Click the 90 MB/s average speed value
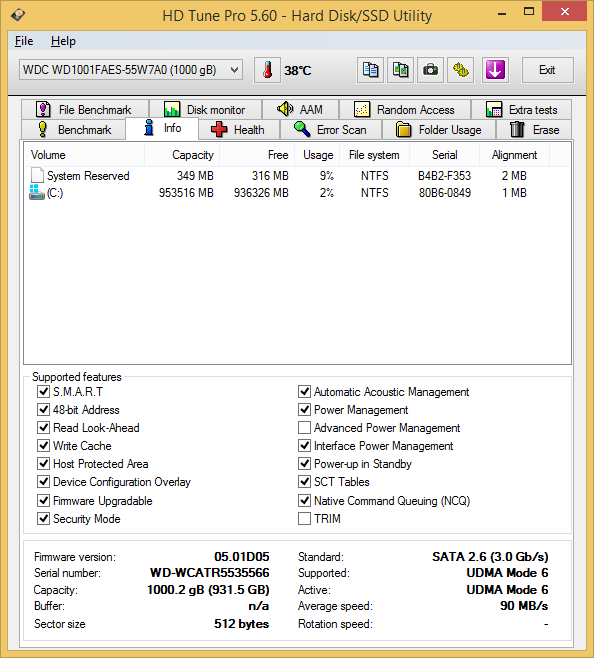 coord(524,606)
